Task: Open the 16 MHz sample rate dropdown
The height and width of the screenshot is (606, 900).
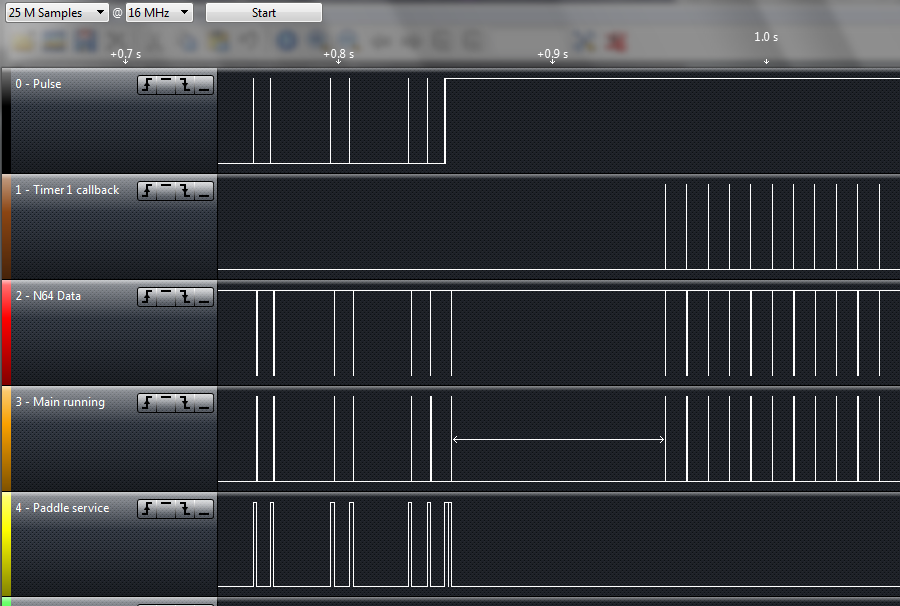Action: point(159,13)
